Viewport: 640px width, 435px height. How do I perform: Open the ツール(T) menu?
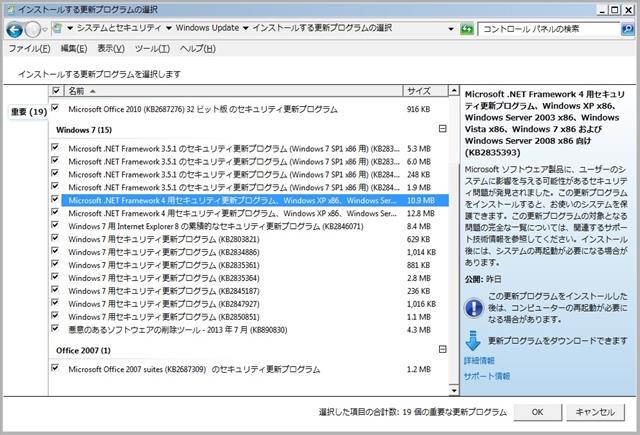click(152, 49)
